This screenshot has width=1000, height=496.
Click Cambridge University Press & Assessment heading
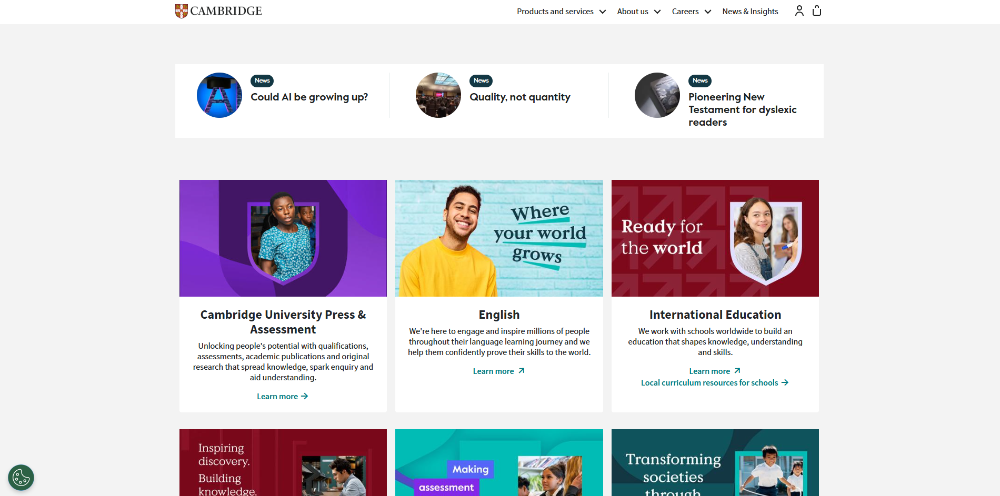click(283, 322)
